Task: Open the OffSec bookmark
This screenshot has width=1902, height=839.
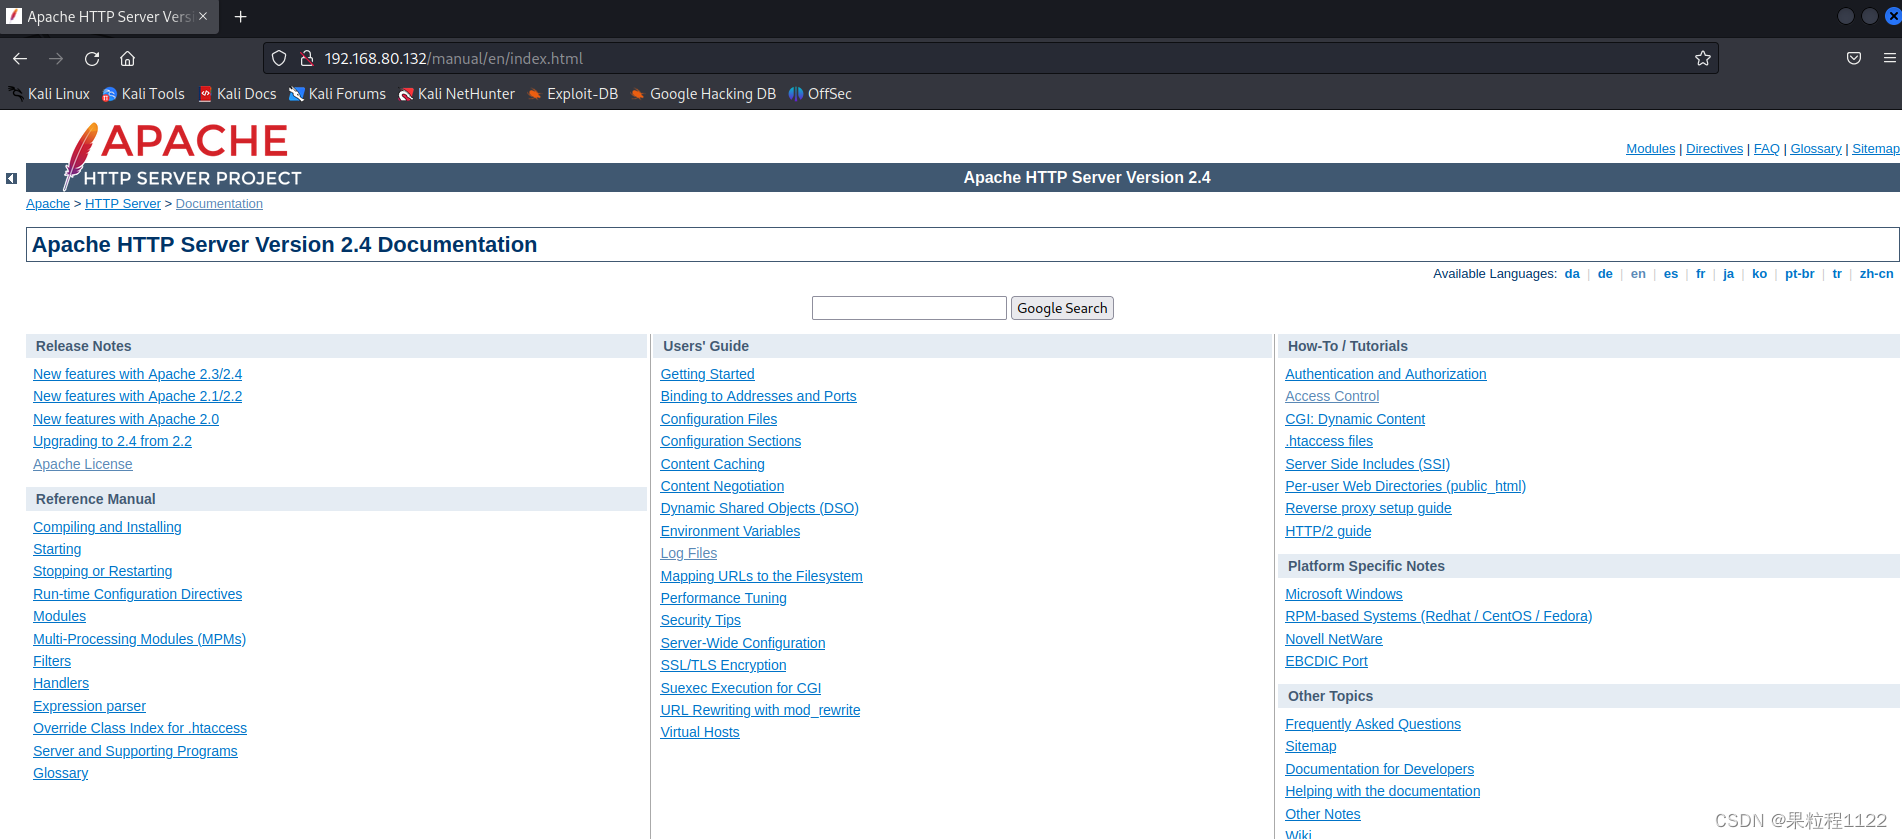Action: point(820,94)
